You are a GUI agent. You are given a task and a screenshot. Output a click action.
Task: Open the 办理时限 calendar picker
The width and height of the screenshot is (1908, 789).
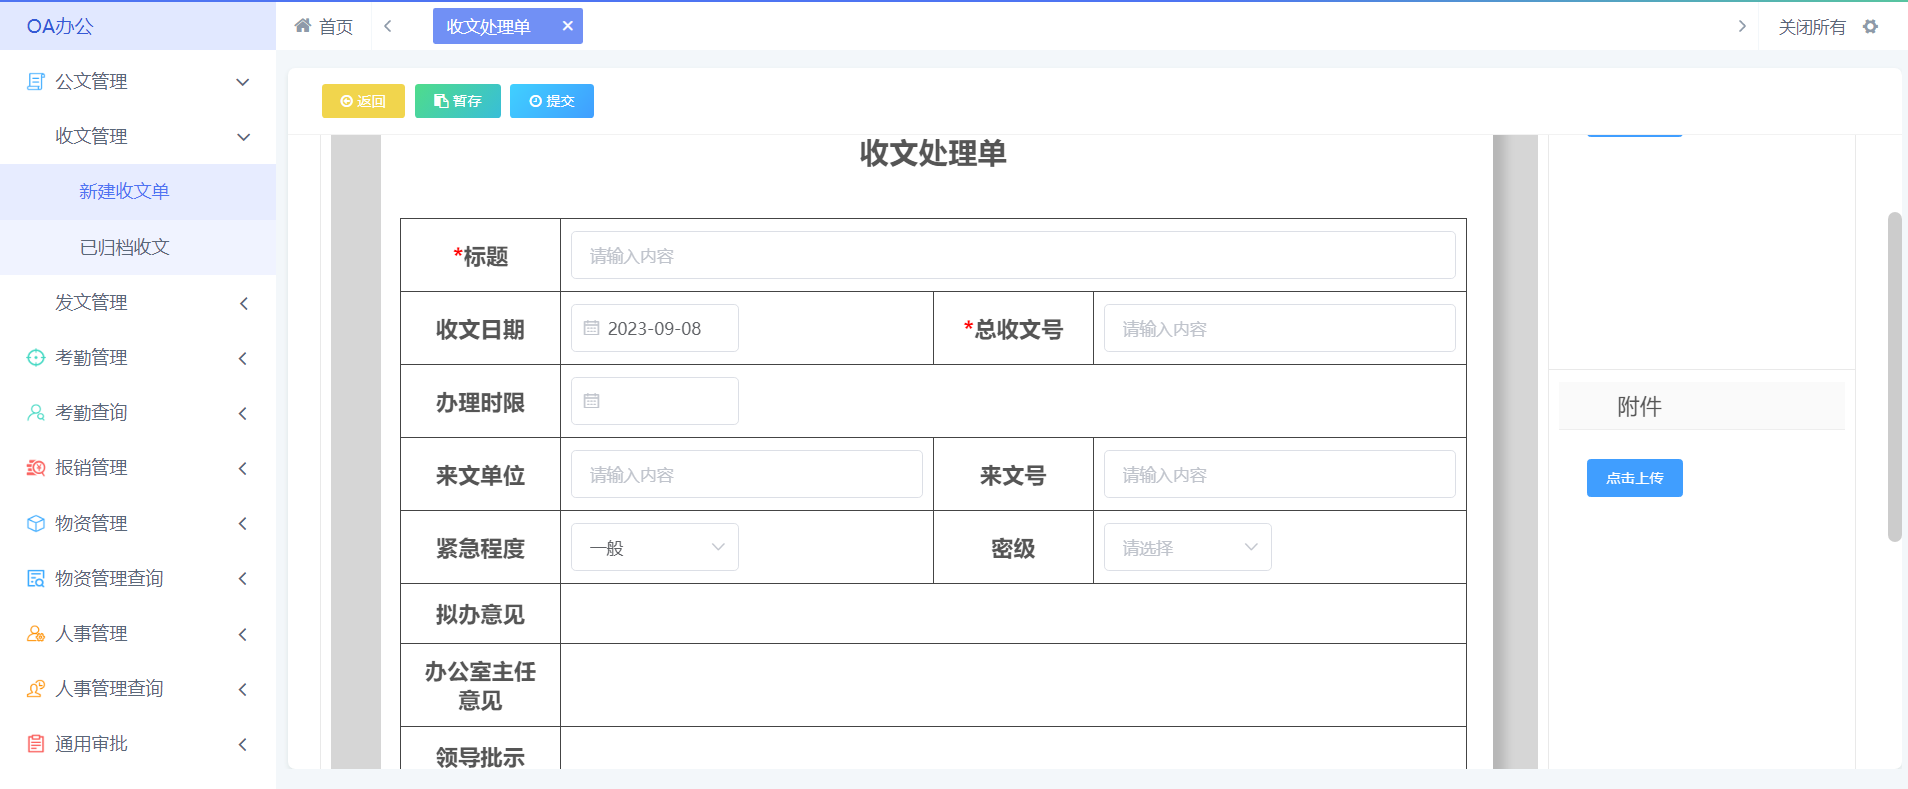tap(654, 401)
